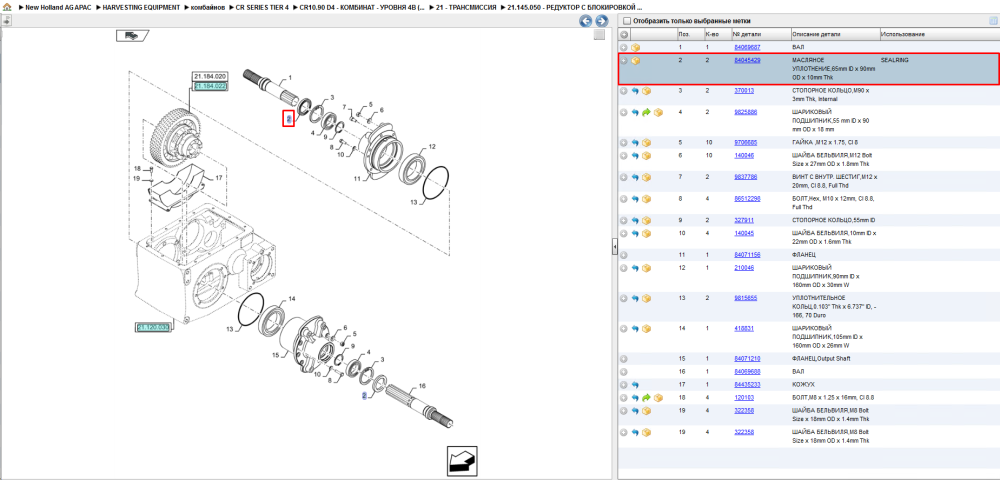Open part number link 84435233
The width and height of the screenshot is (1000, 480).
pos(747,385)
